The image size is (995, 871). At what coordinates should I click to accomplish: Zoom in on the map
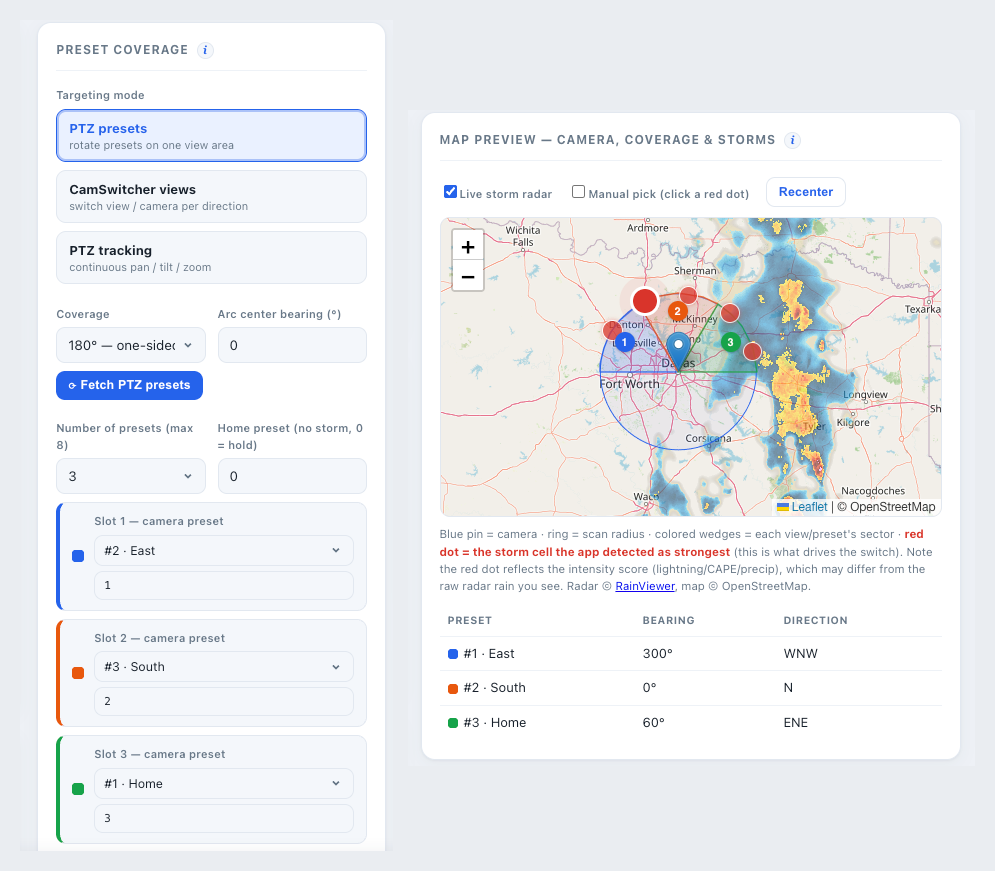tap(468, 247)
